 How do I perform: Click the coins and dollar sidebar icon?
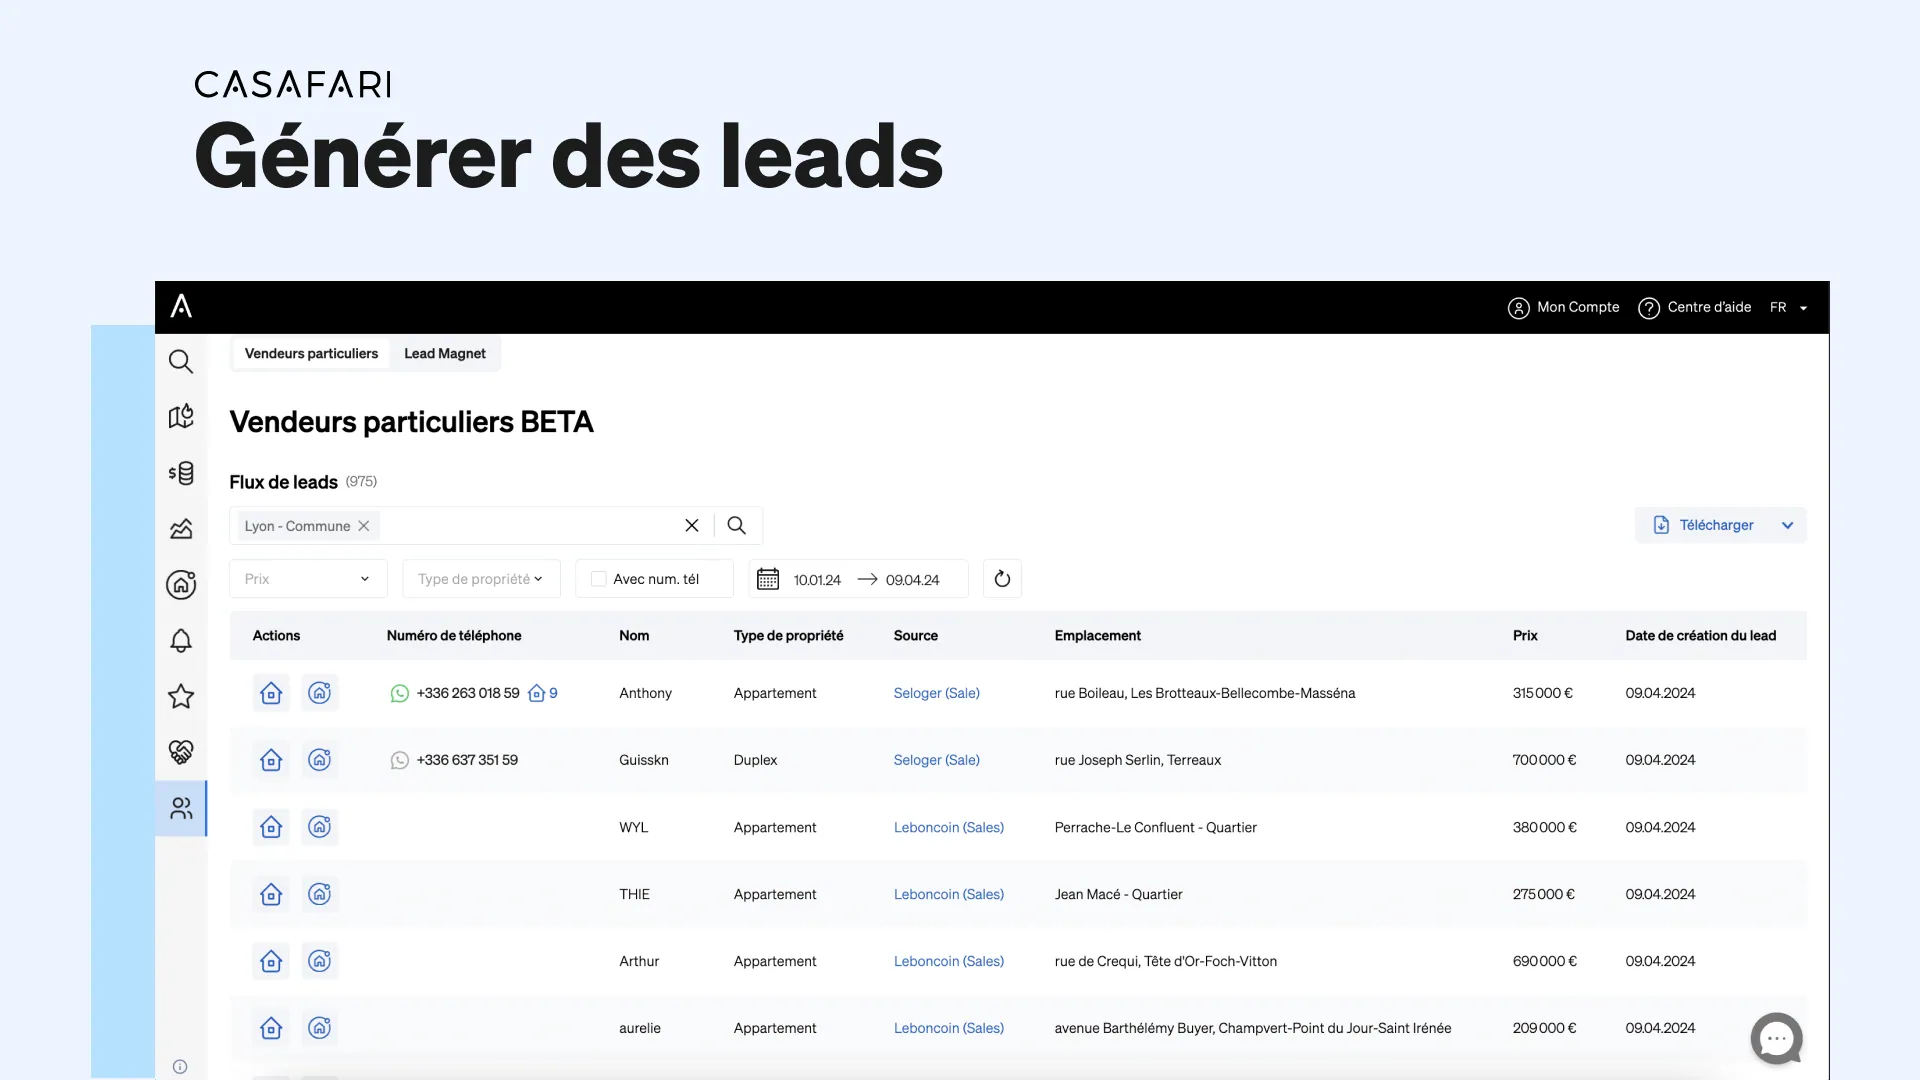[x=181, y=473]
